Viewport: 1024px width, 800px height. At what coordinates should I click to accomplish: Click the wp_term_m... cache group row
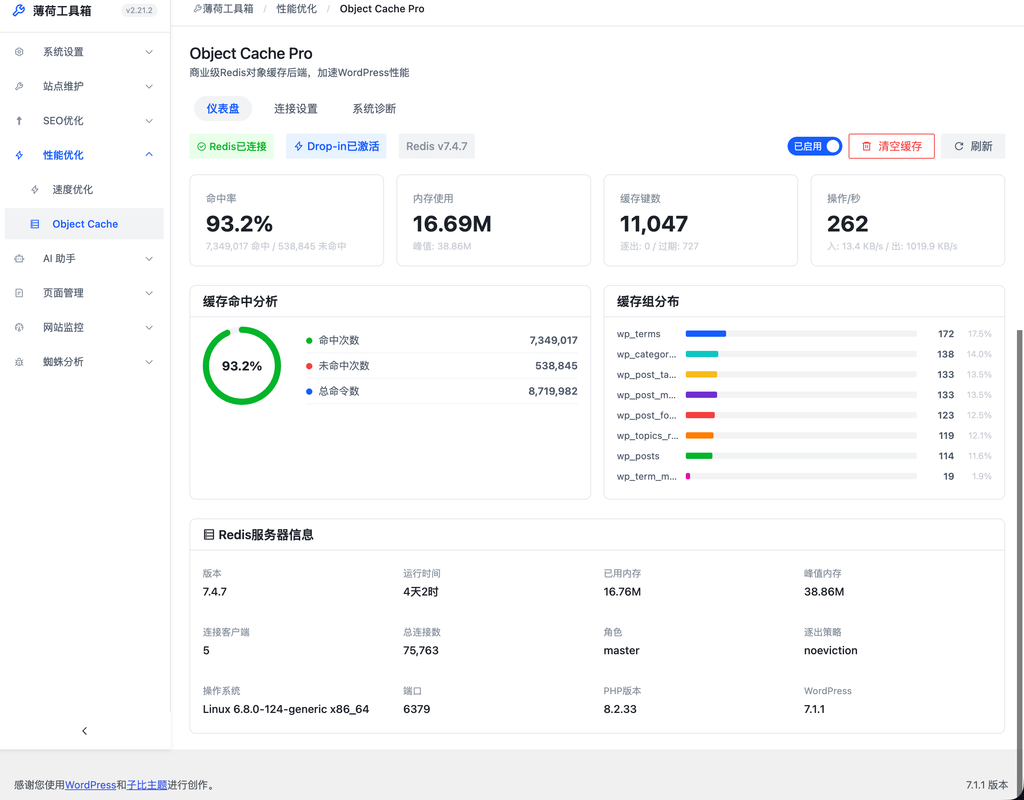804,477
